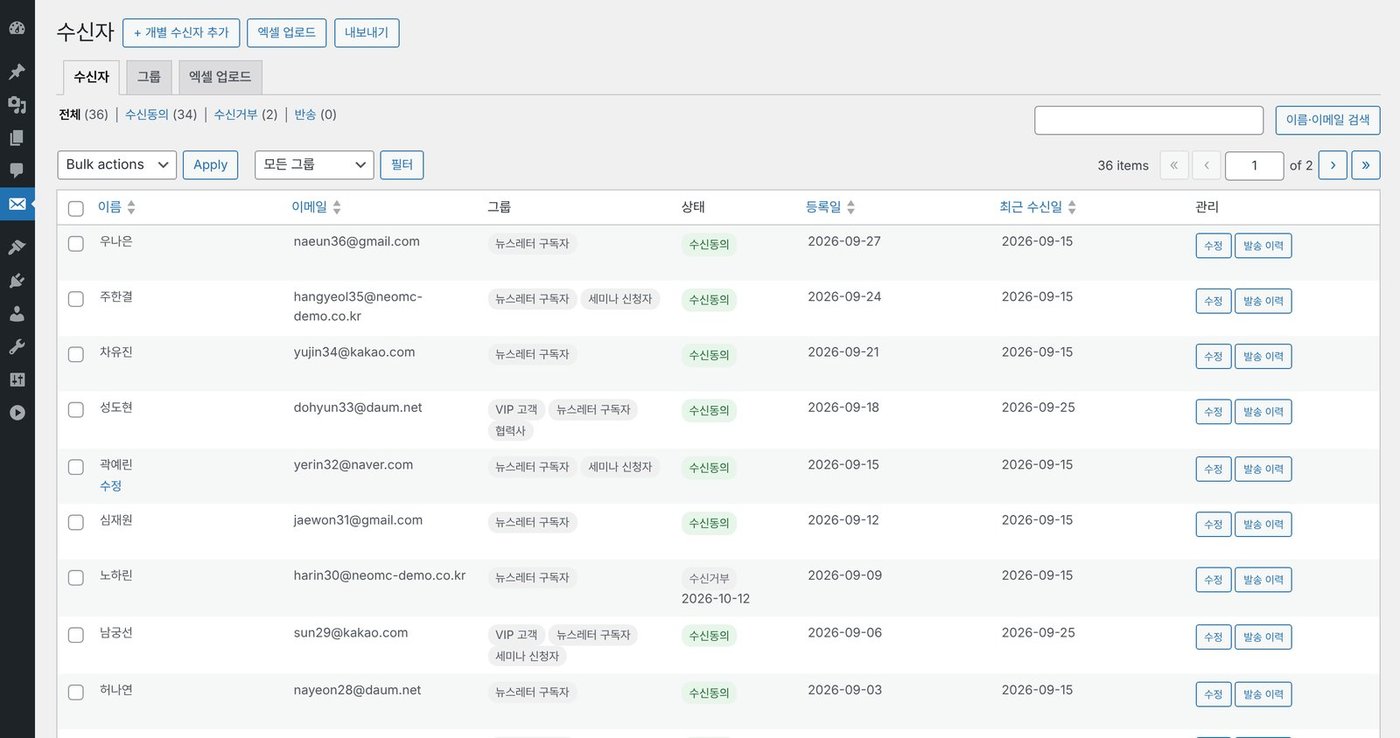Select the checkbox for 성도현
1400x738 pixels.
76,409
